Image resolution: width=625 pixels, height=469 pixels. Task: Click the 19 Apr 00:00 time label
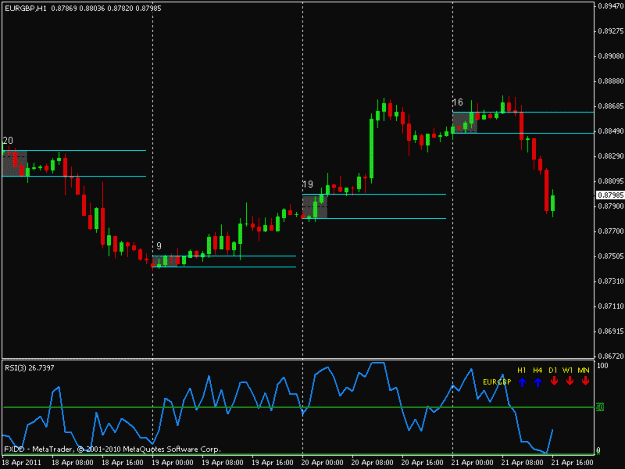172,463
